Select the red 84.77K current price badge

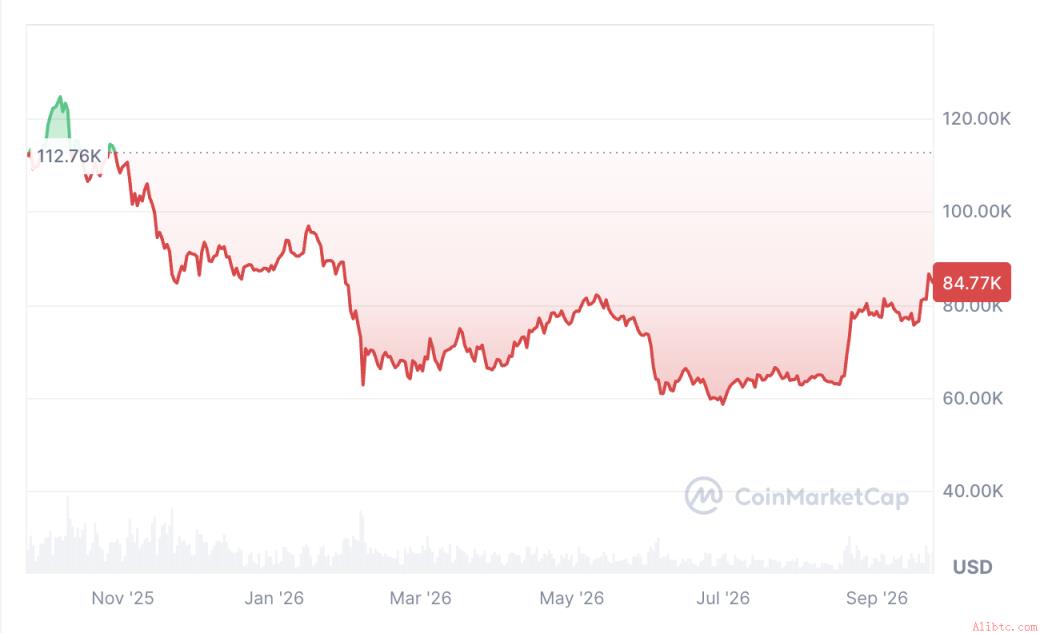pyautogui.click(x=972, y=283)
